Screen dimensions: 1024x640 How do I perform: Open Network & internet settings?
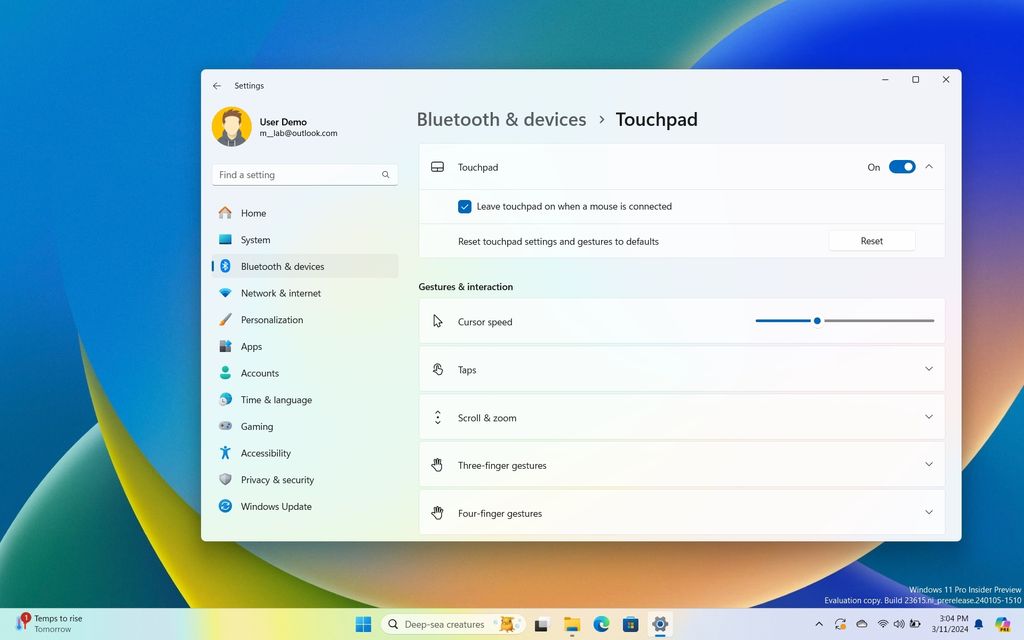tap(281, 292)
